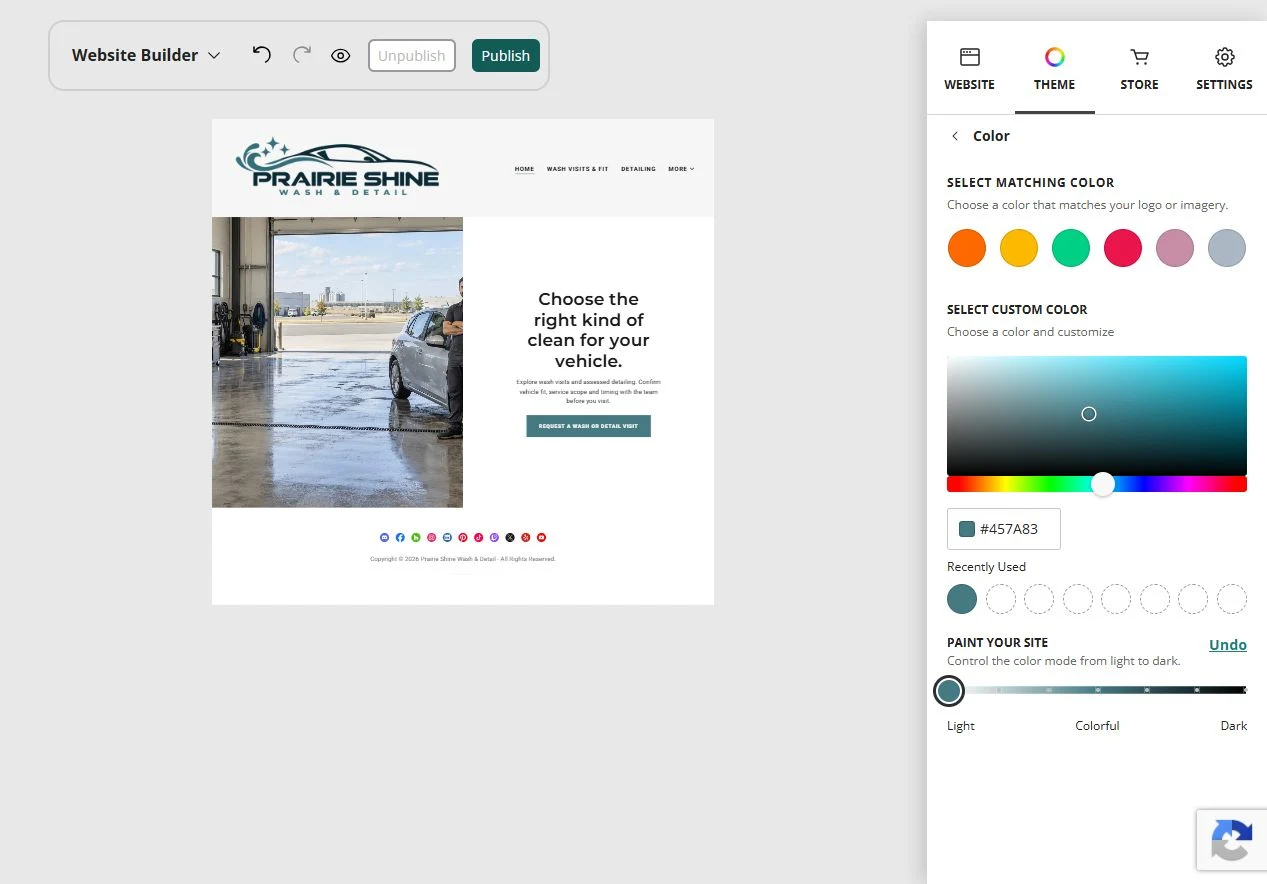Select the teal recently used color

point(962,599)
